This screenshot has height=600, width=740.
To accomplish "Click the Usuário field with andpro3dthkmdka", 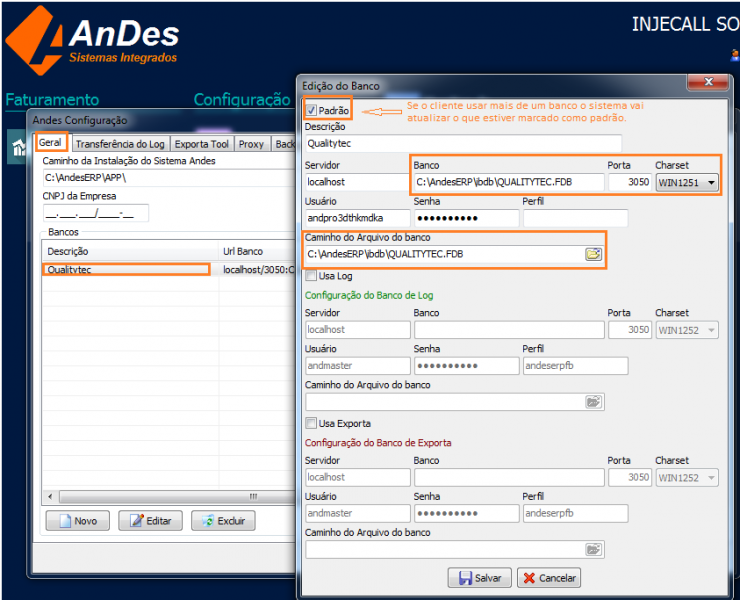I will click(x=358, y=218).
